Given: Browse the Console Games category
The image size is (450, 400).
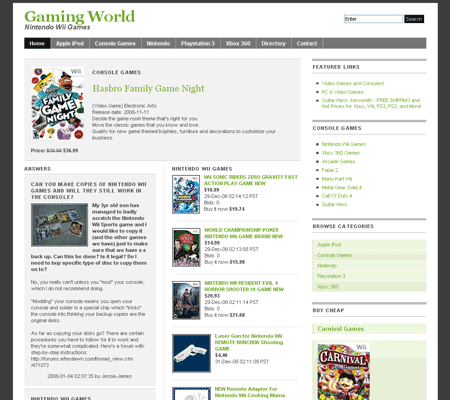Looking at the screenshot, I should pos(369,255).
